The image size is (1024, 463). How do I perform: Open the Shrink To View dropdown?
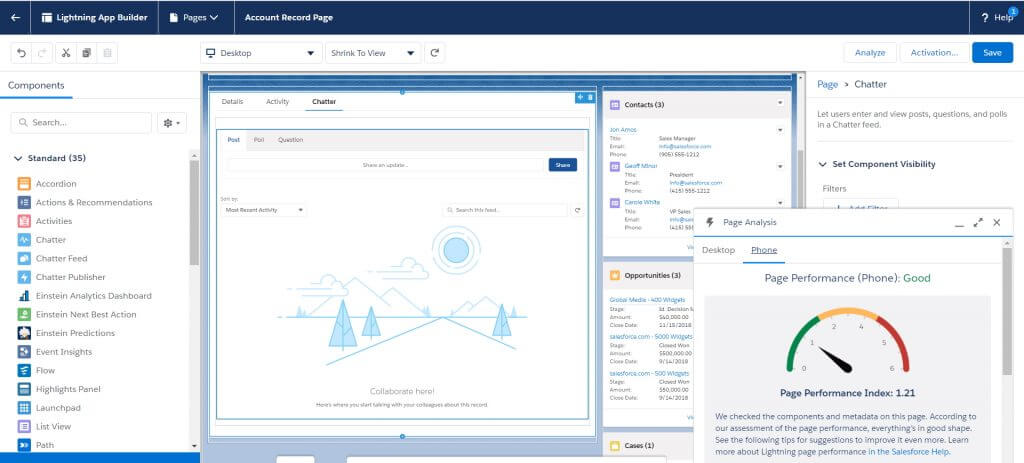(373, 53)
